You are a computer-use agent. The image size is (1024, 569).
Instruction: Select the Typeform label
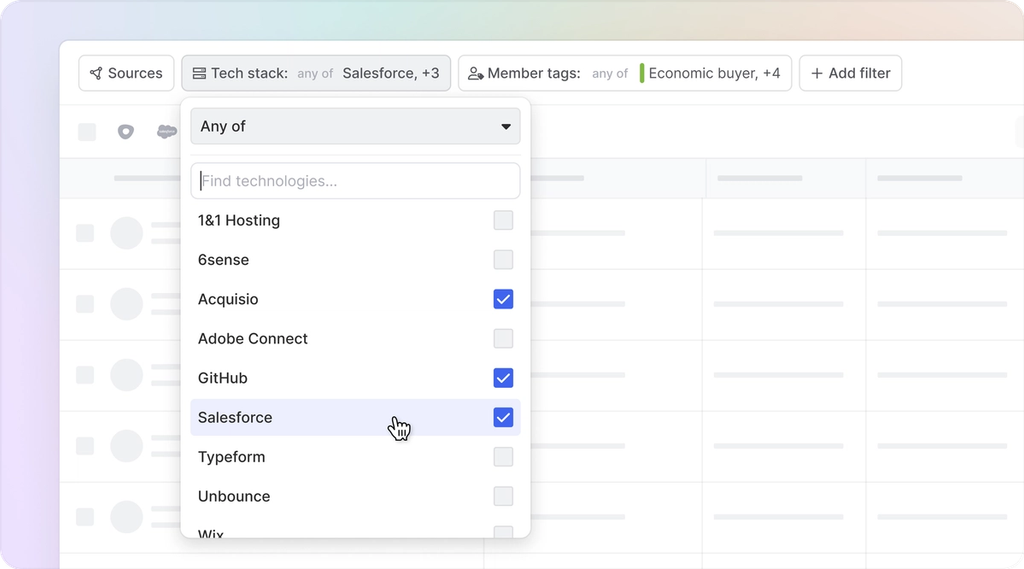(232, 457)
